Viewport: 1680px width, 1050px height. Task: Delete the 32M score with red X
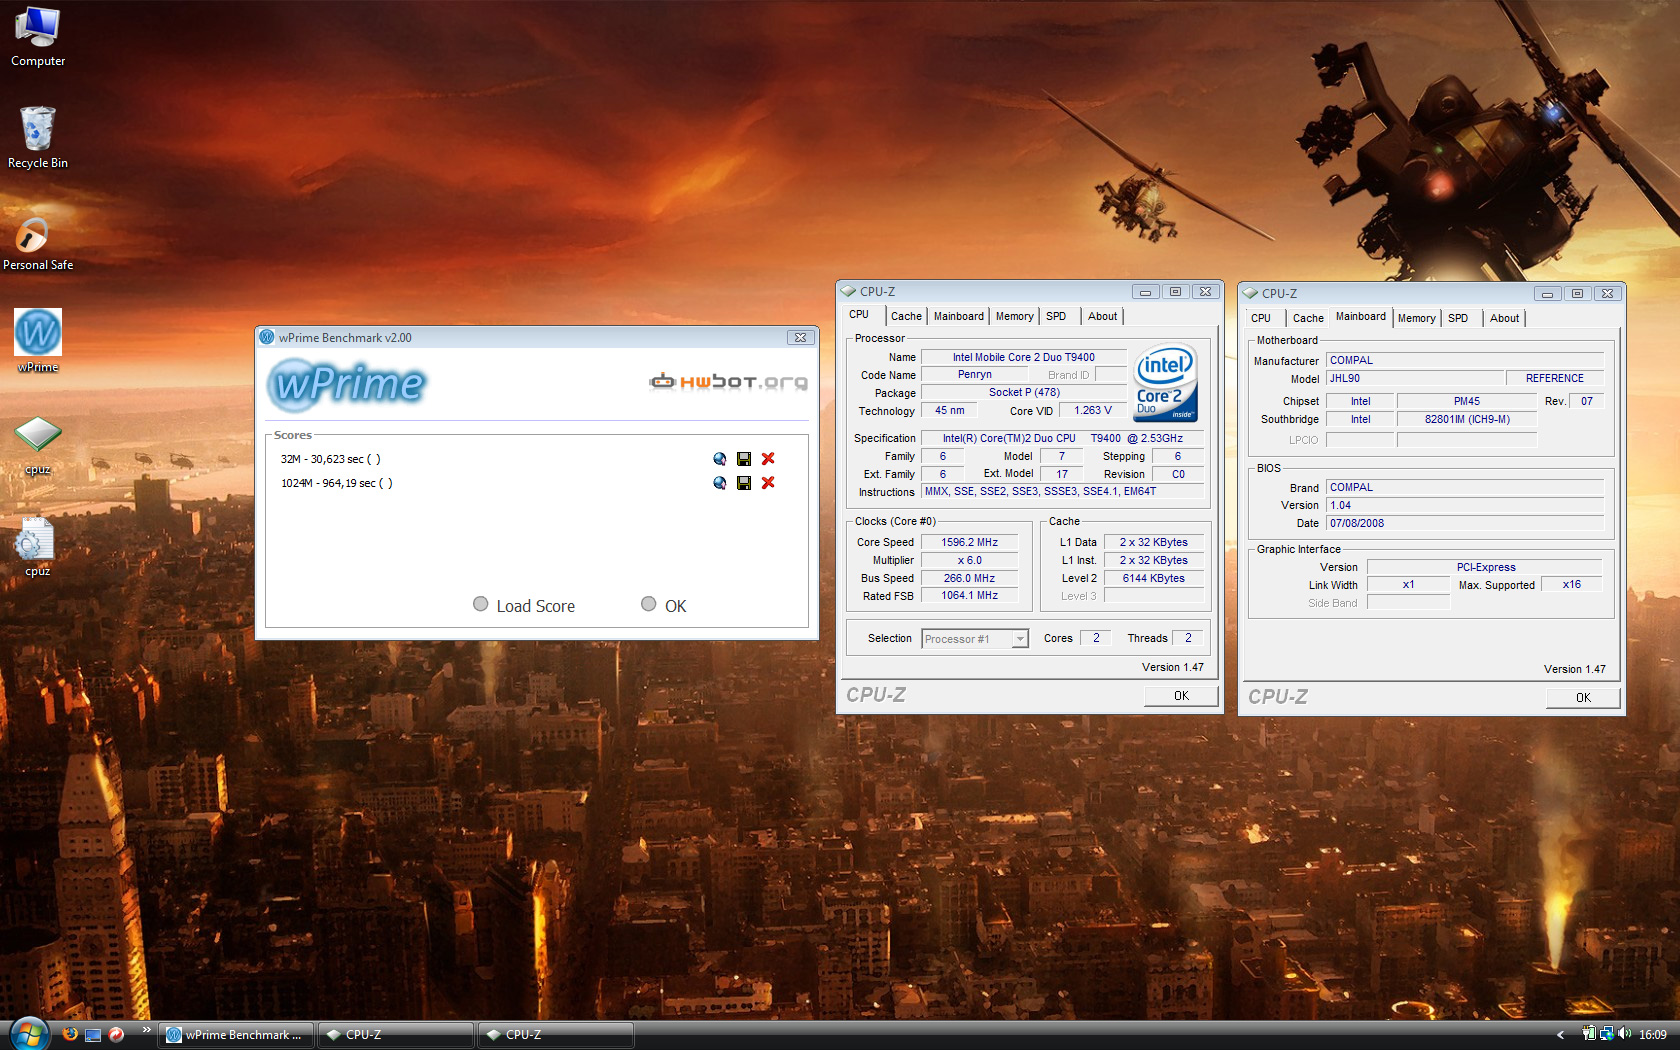768,459
